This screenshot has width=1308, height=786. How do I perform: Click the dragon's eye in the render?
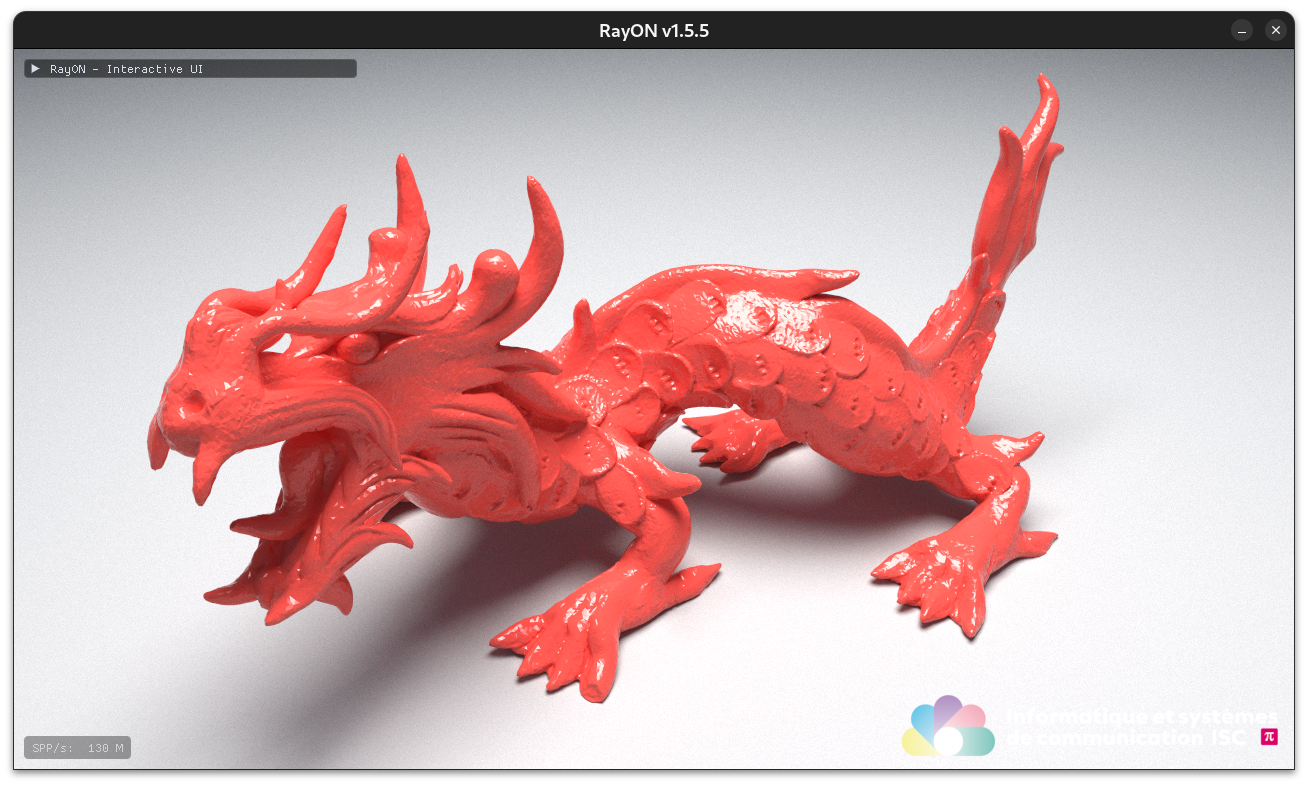point(356,347)
